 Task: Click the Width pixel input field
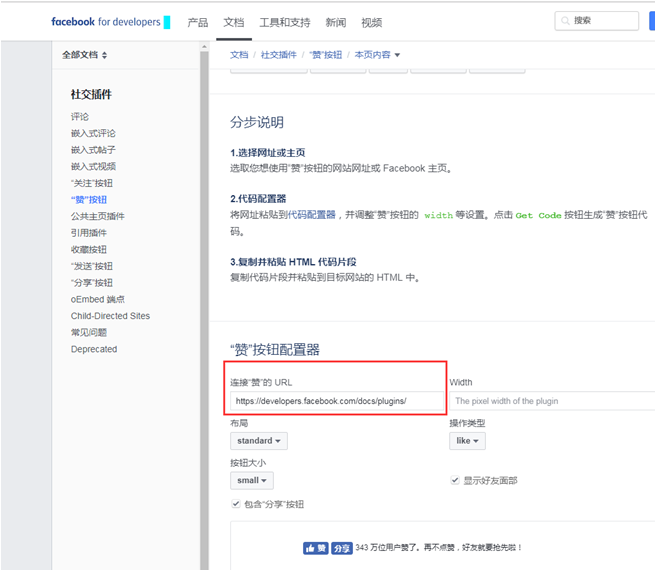[550, 401]
